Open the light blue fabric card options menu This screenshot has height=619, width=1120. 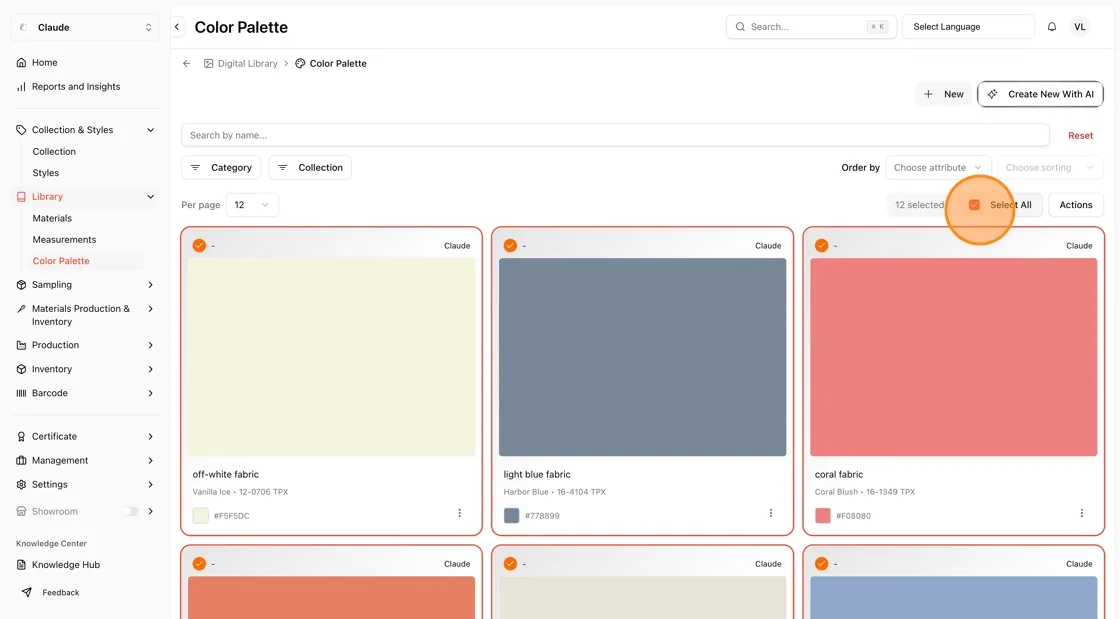(771, 513)
